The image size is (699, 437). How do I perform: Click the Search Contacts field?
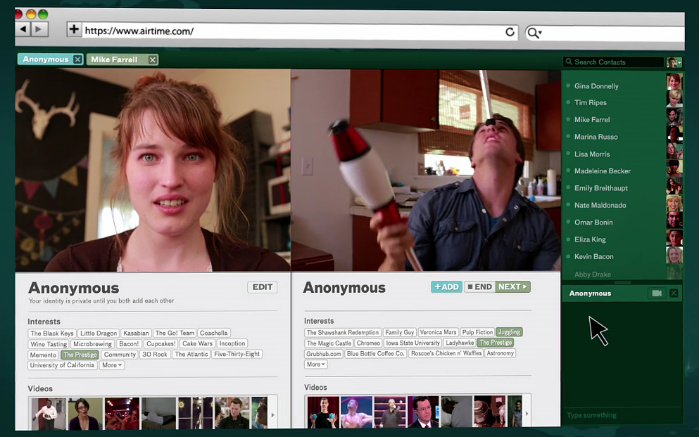(x=613, y=62)
